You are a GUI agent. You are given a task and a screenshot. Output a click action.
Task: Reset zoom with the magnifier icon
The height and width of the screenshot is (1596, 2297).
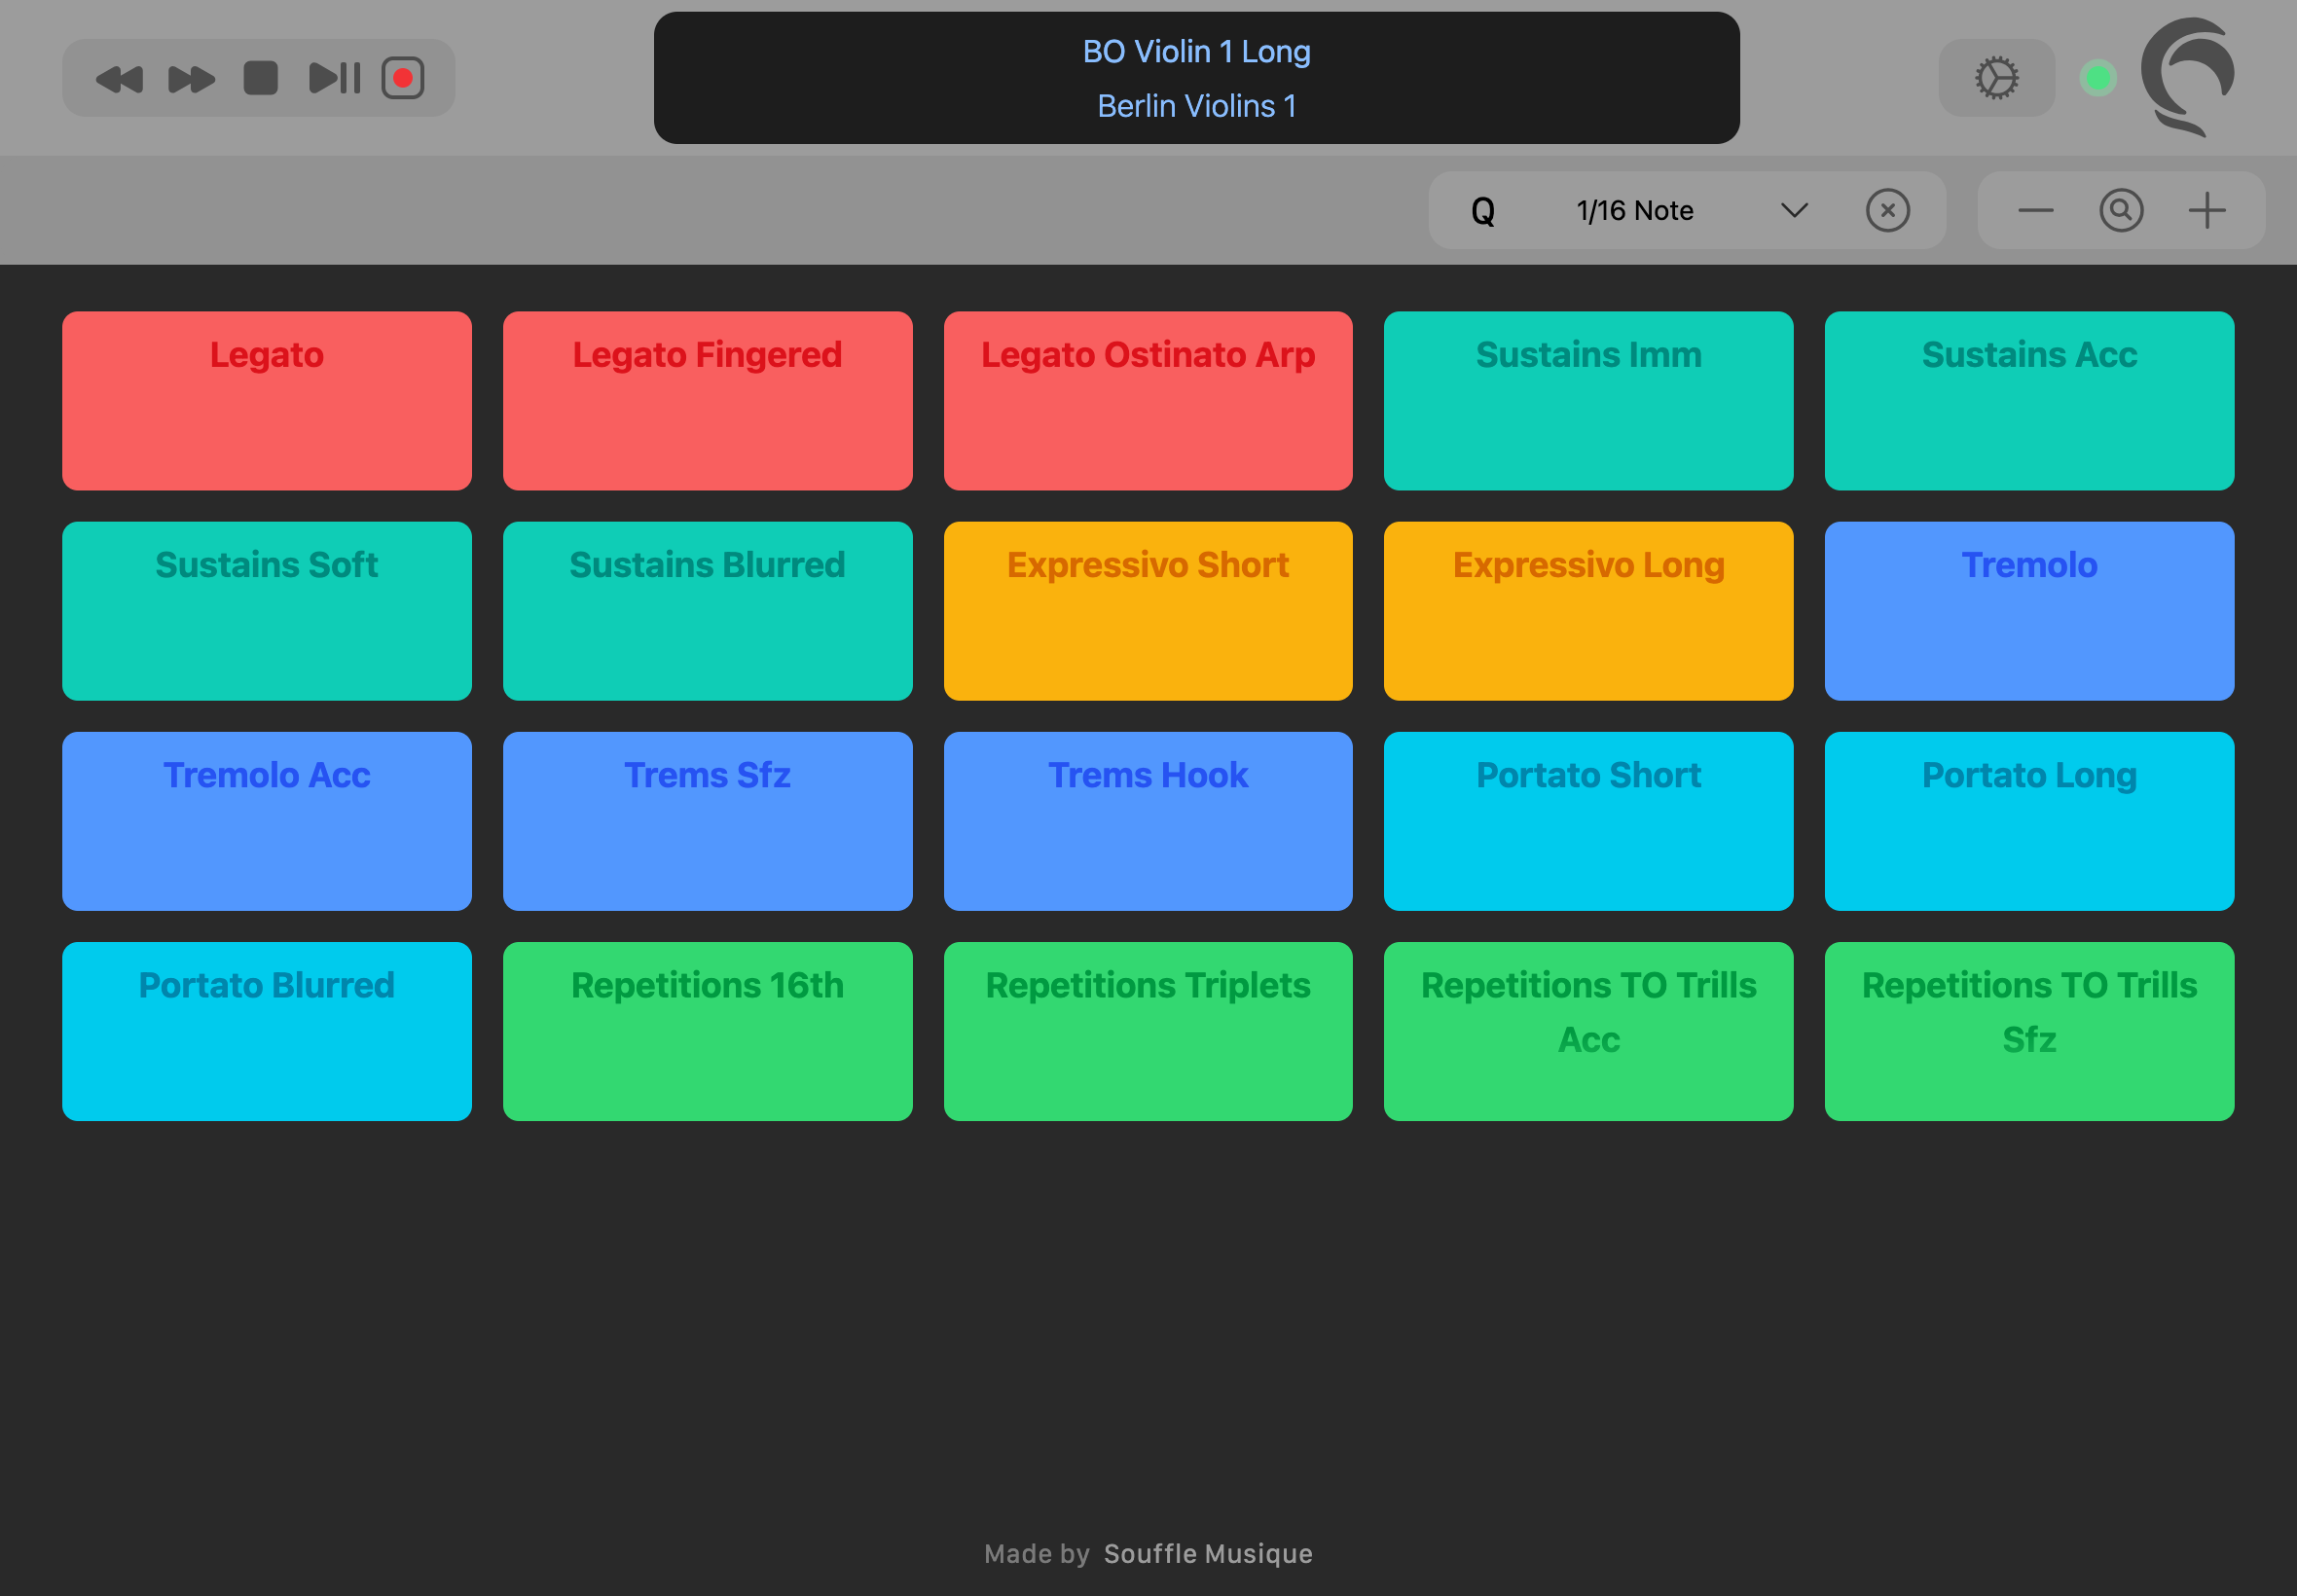(x=2121, y=210)
